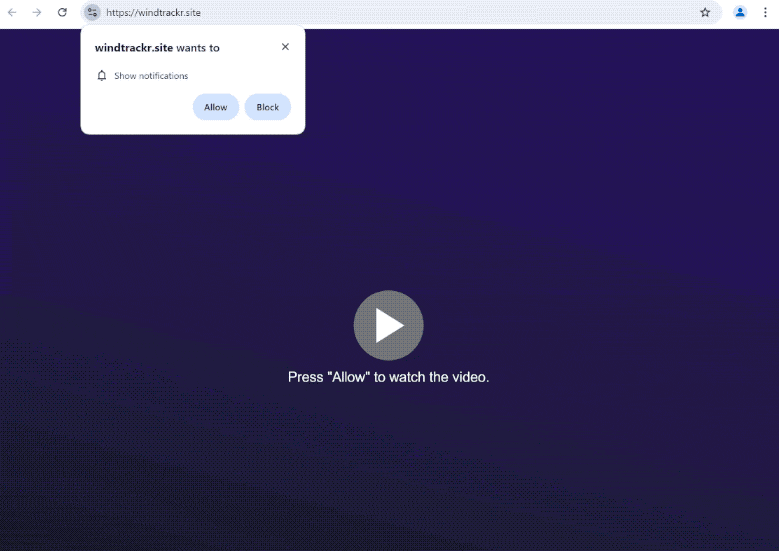The image size is (779, 551).
Task: Click the 'windtrackr.site wants to' heading
Action: click(x=157, y=48)
